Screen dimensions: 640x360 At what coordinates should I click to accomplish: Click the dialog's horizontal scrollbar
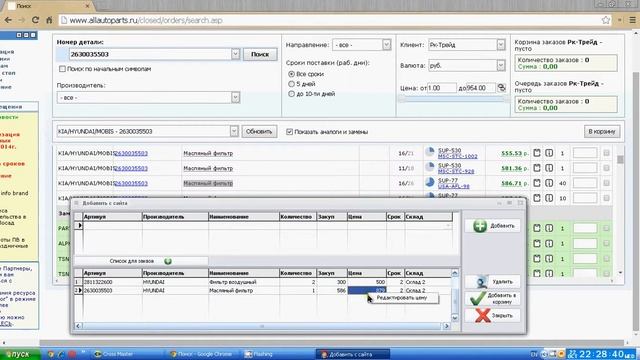pos(262,326)
